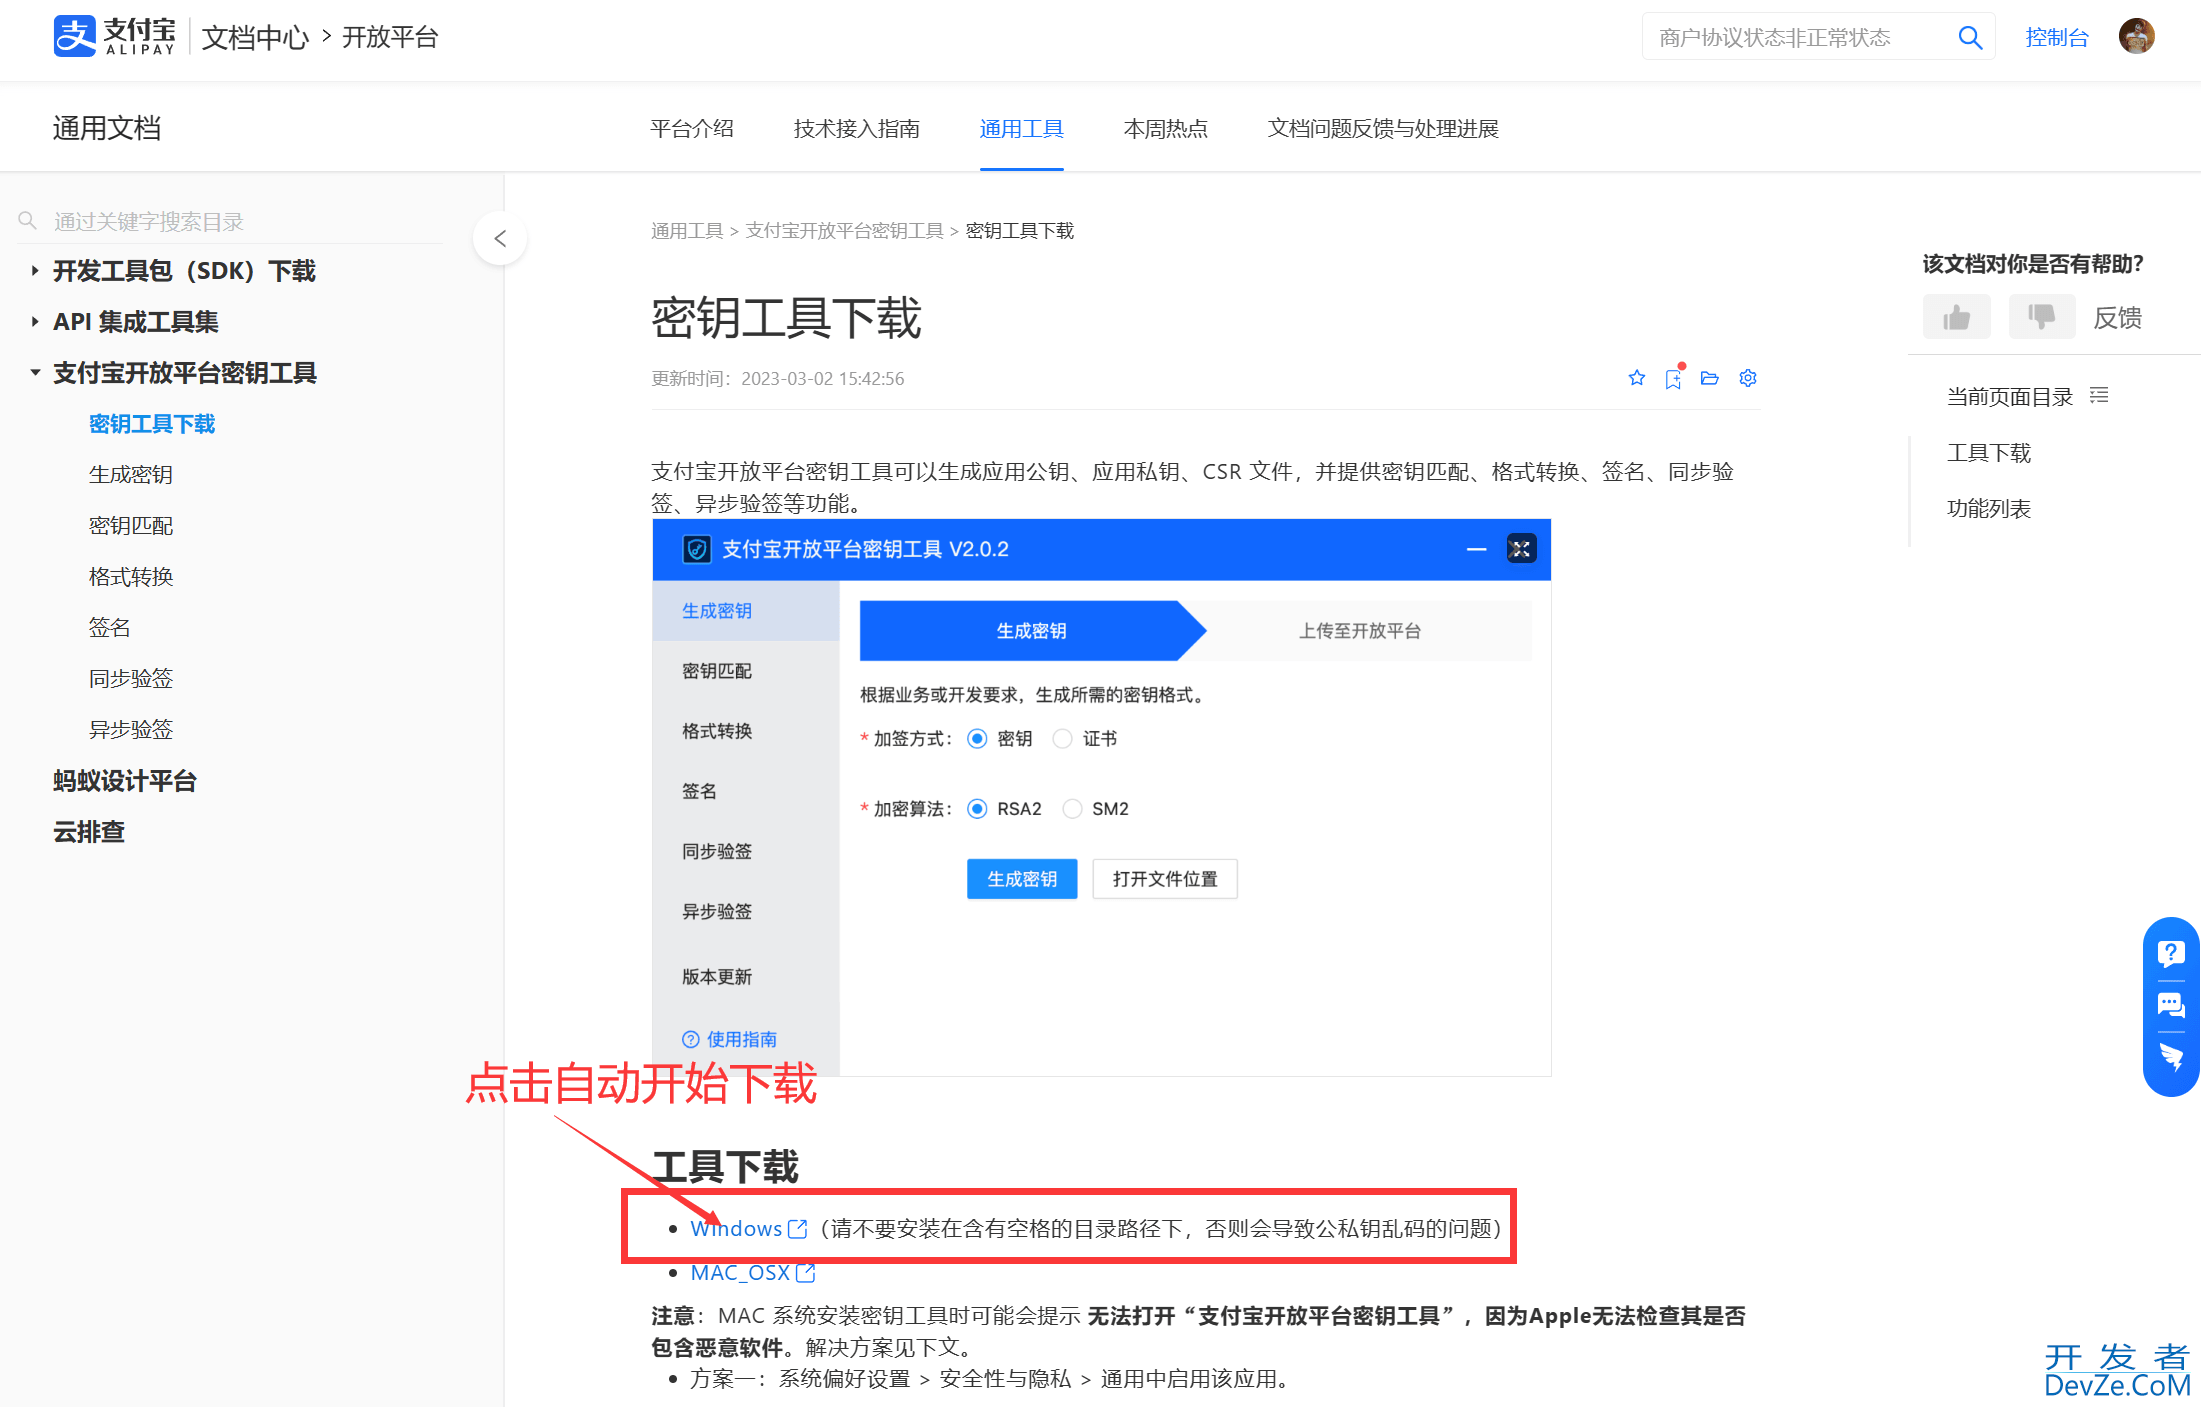Open 异步验签 in sidebar tree
This screenshot has height=1407, width=2201.
(x=131, y=730)
